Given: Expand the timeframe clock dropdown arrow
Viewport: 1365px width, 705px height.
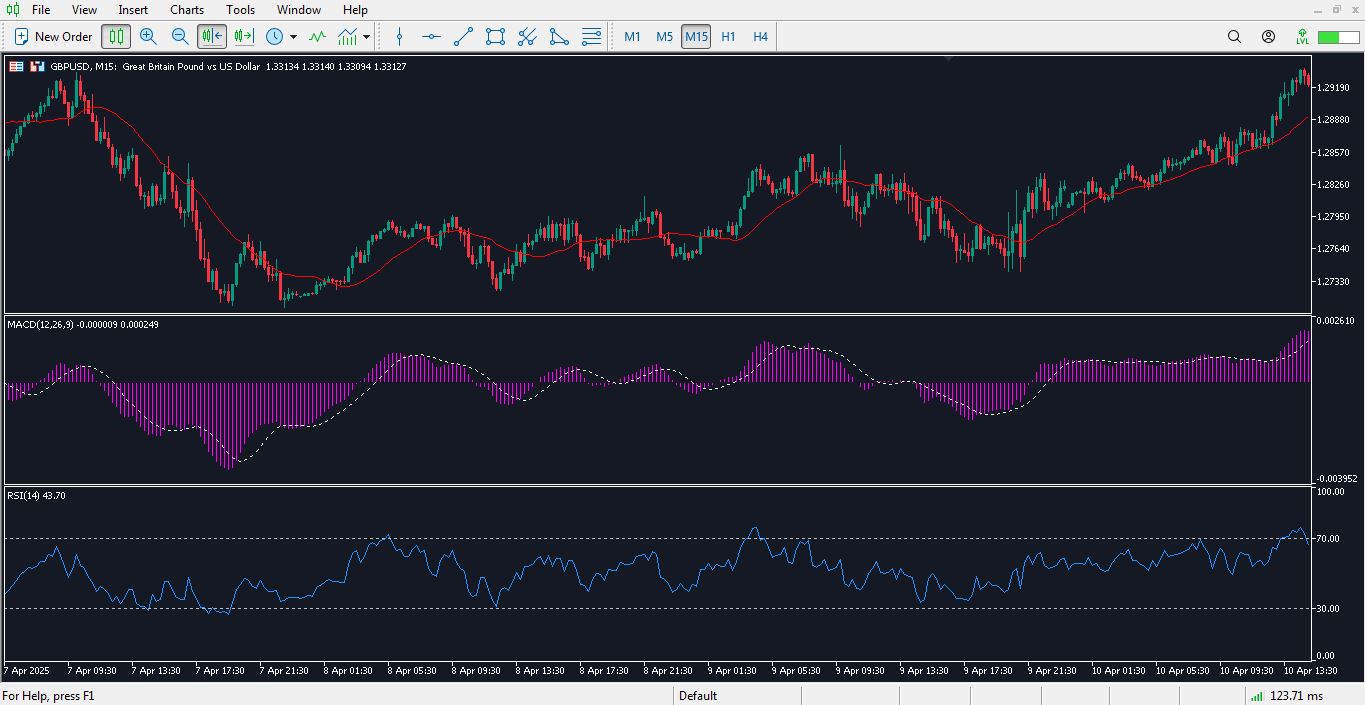Looking at the screenshot, I should pyautogui.click(x=293, y=37).
